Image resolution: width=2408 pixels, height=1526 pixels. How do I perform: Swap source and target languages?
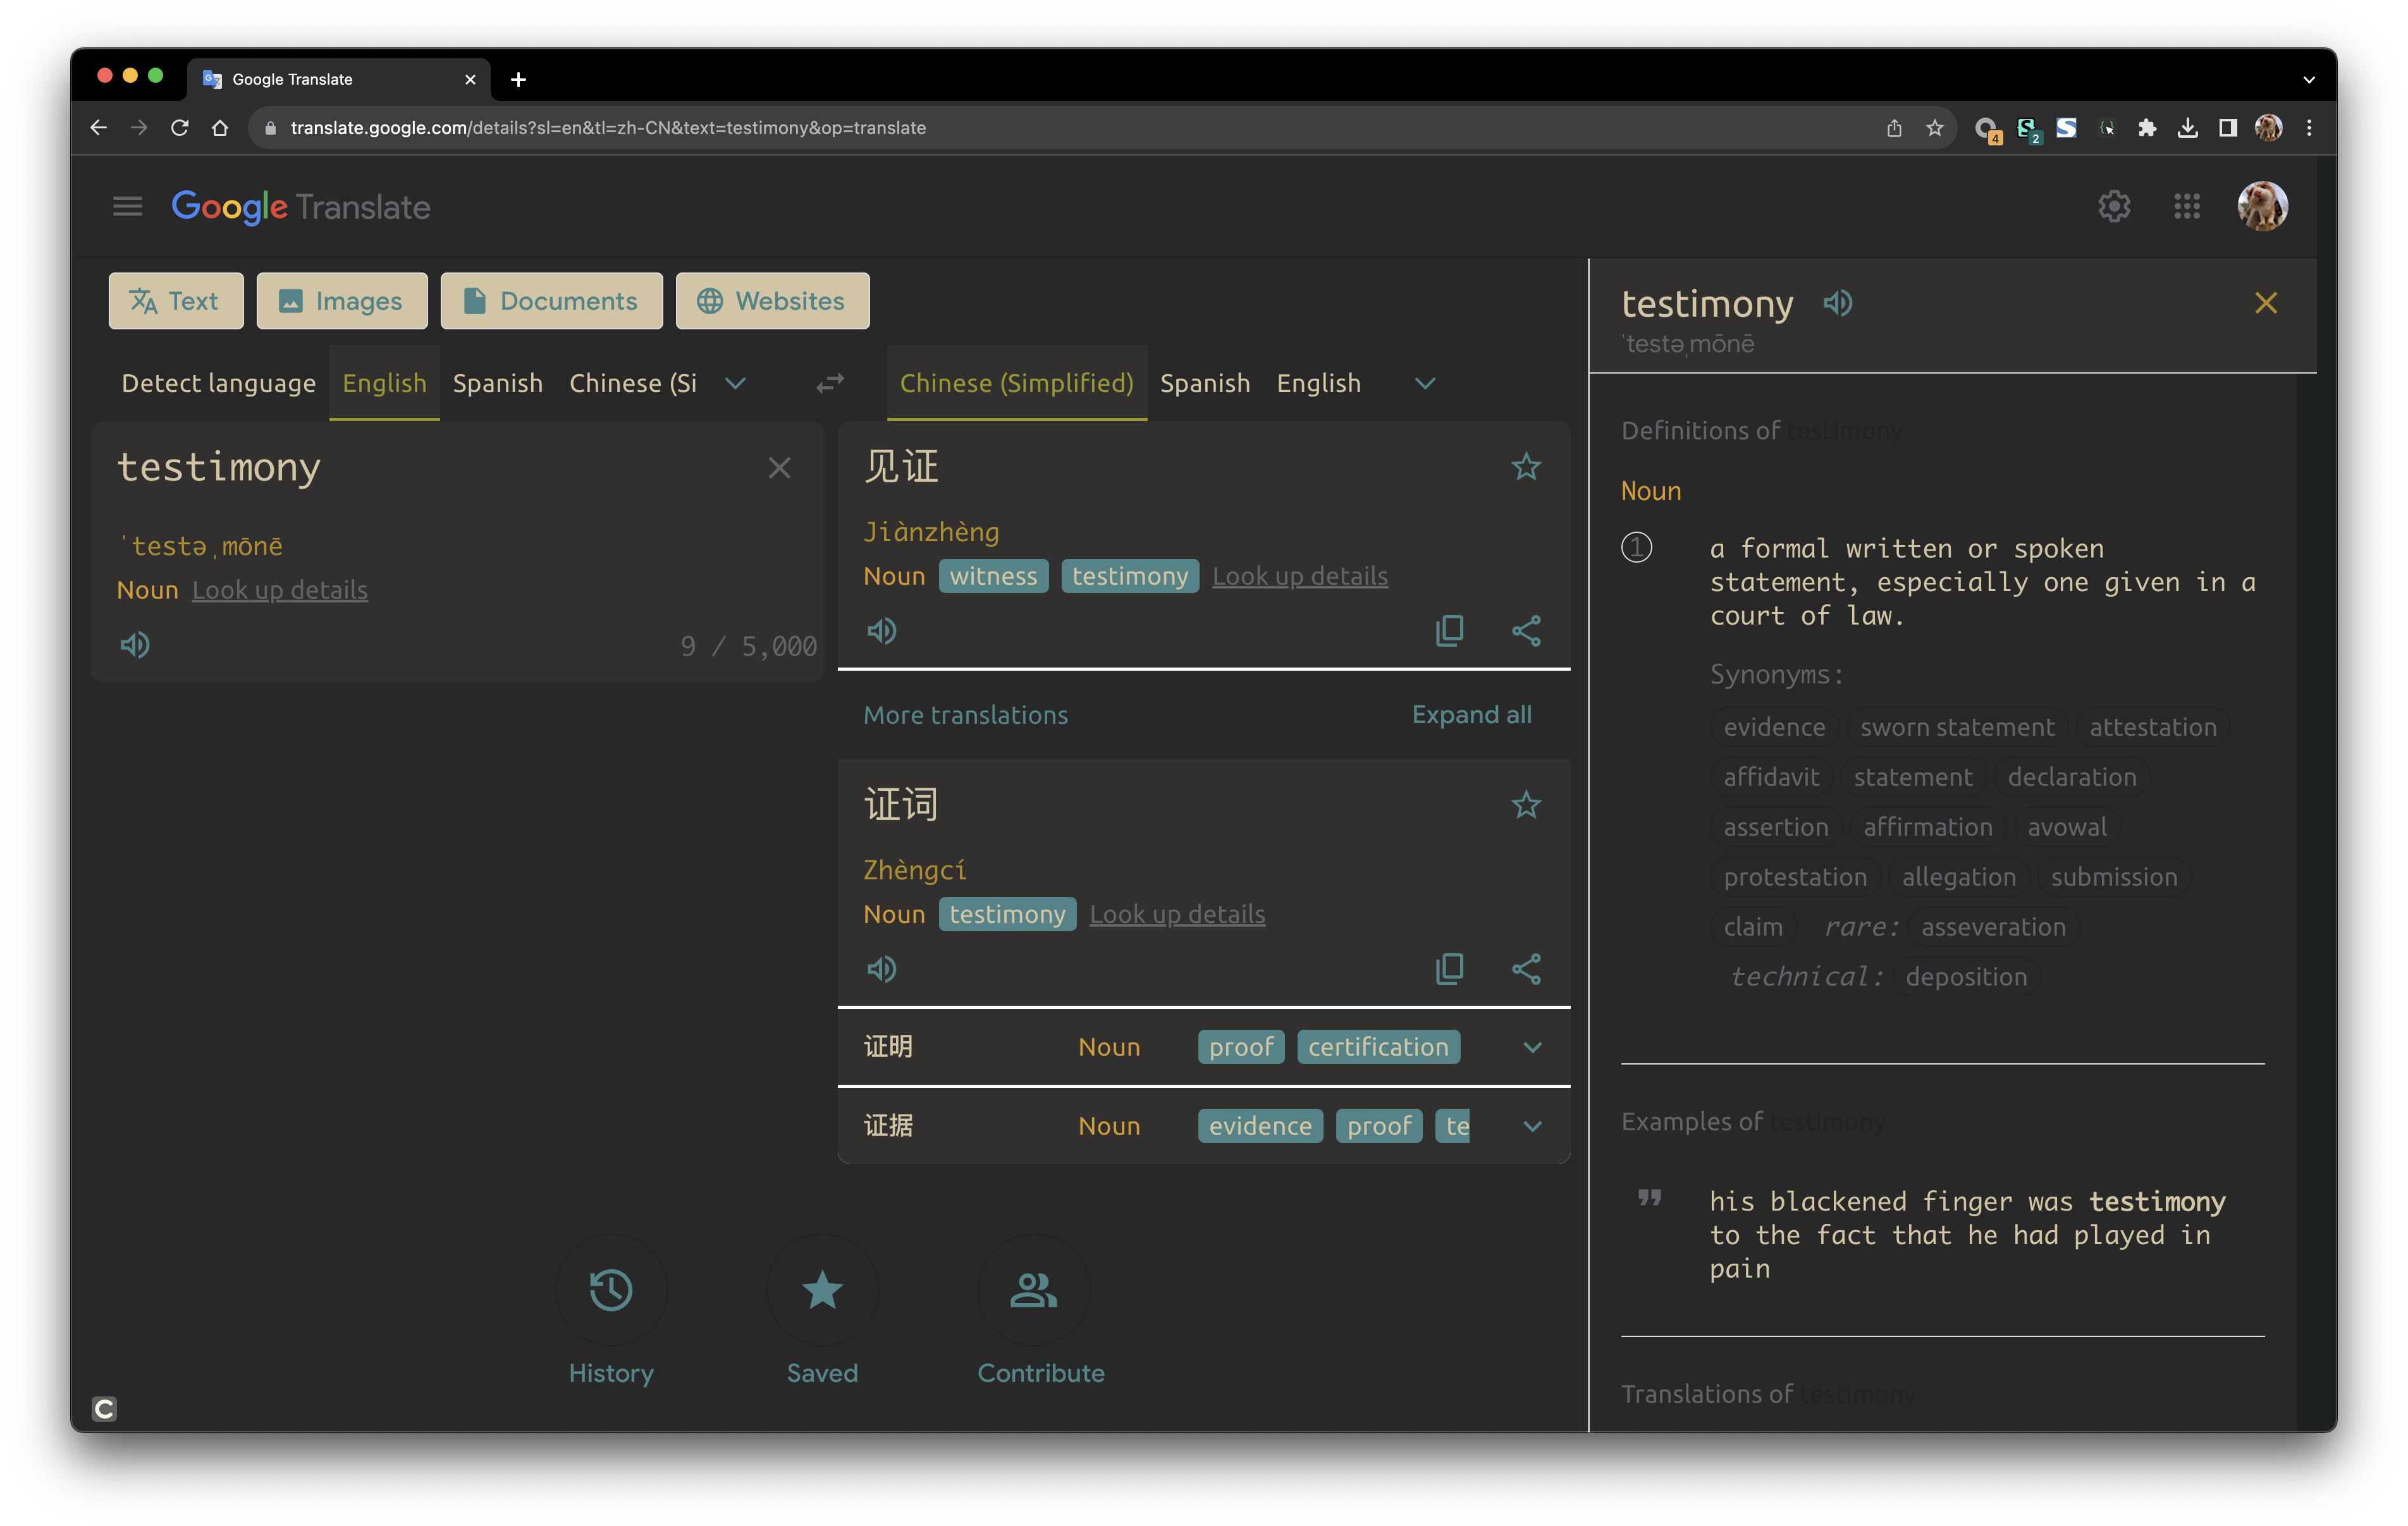[x=829, y=383]
